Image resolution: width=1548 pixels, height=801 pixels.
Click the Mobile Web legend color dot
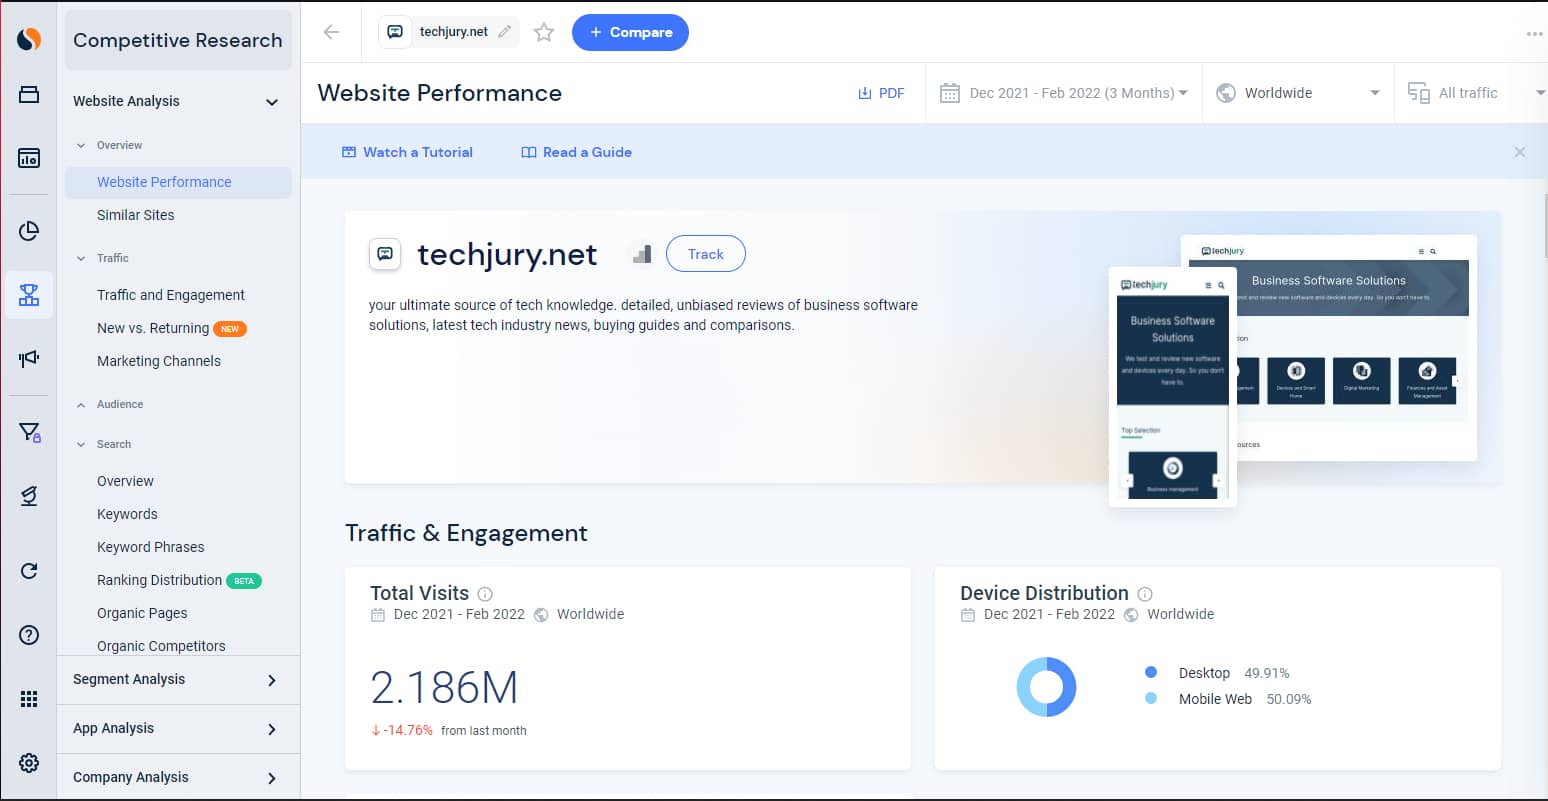click(x=1151, y=698)
